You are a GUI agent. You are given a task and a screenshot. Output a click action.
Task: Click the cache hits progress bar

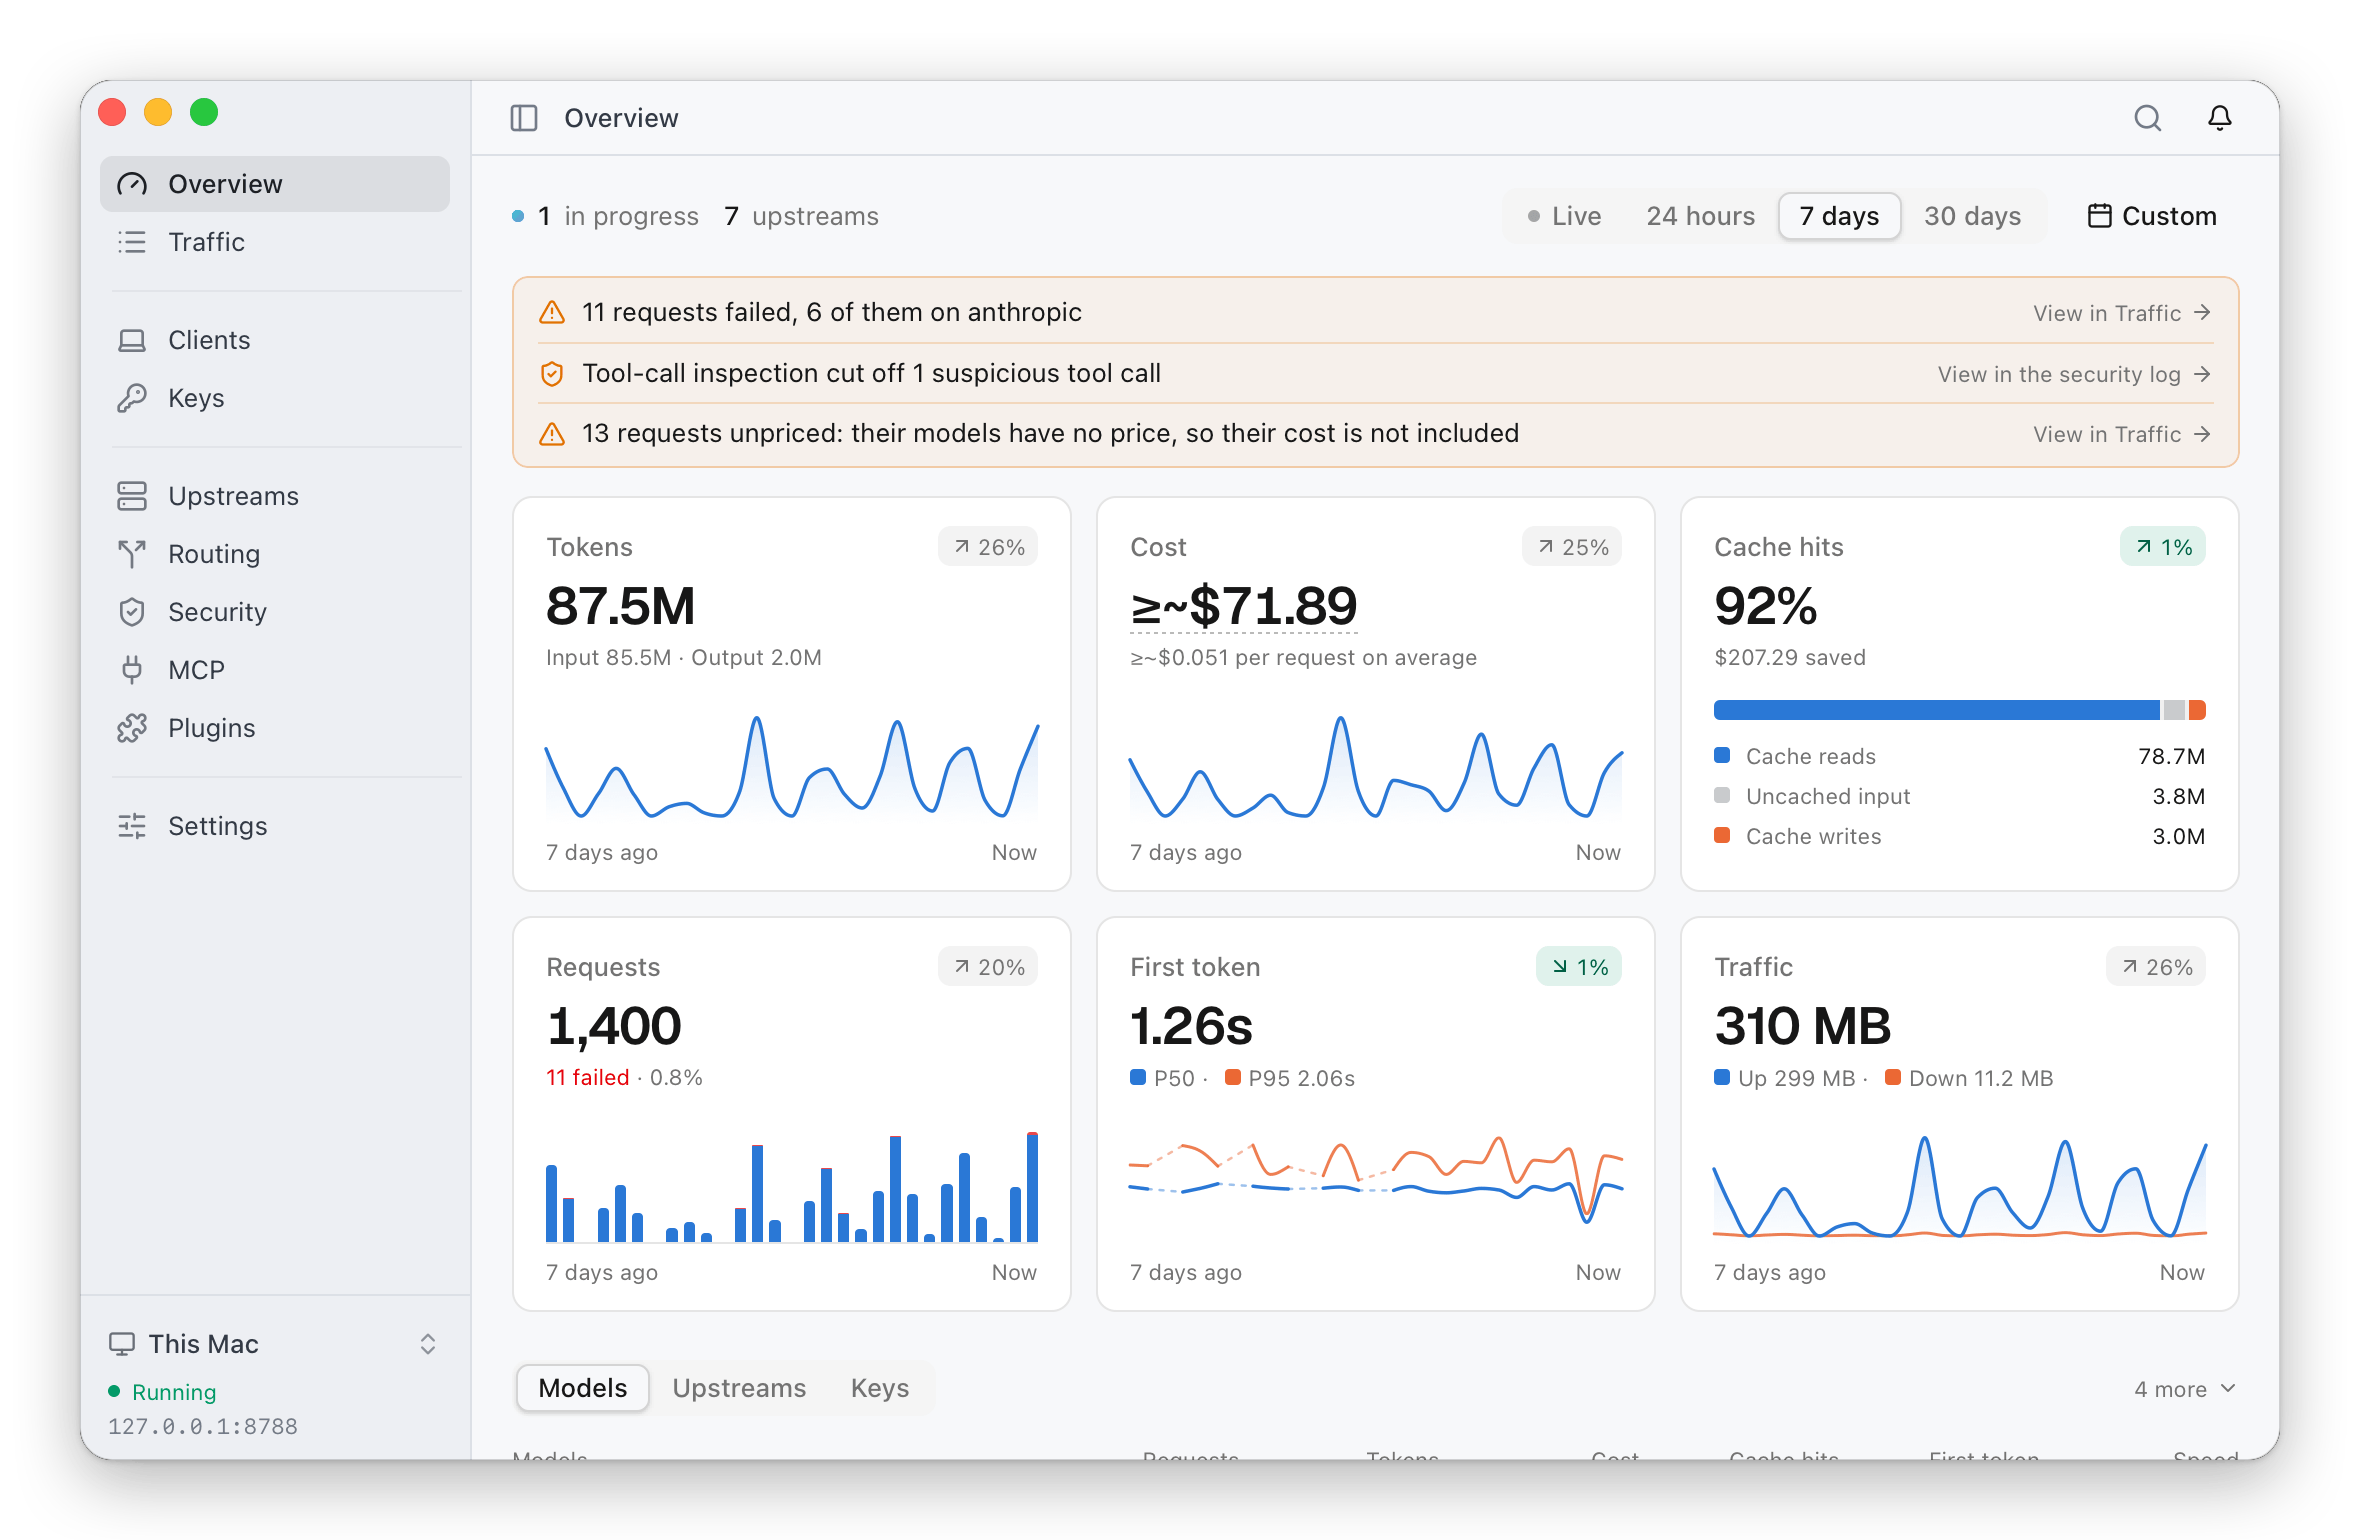[x=1960, y=710]
